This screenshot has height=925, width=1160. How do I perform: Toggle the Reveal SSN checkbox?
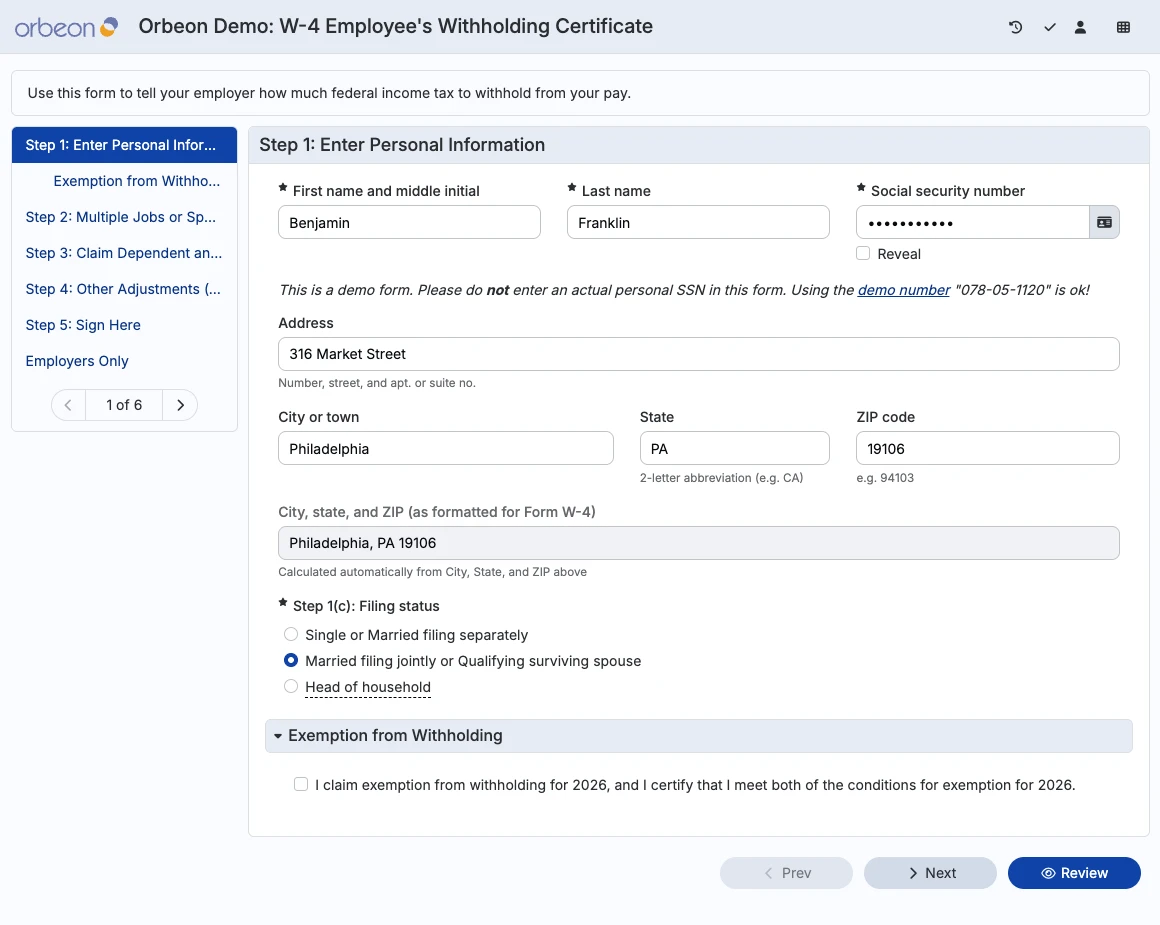(x=863, y=253)
